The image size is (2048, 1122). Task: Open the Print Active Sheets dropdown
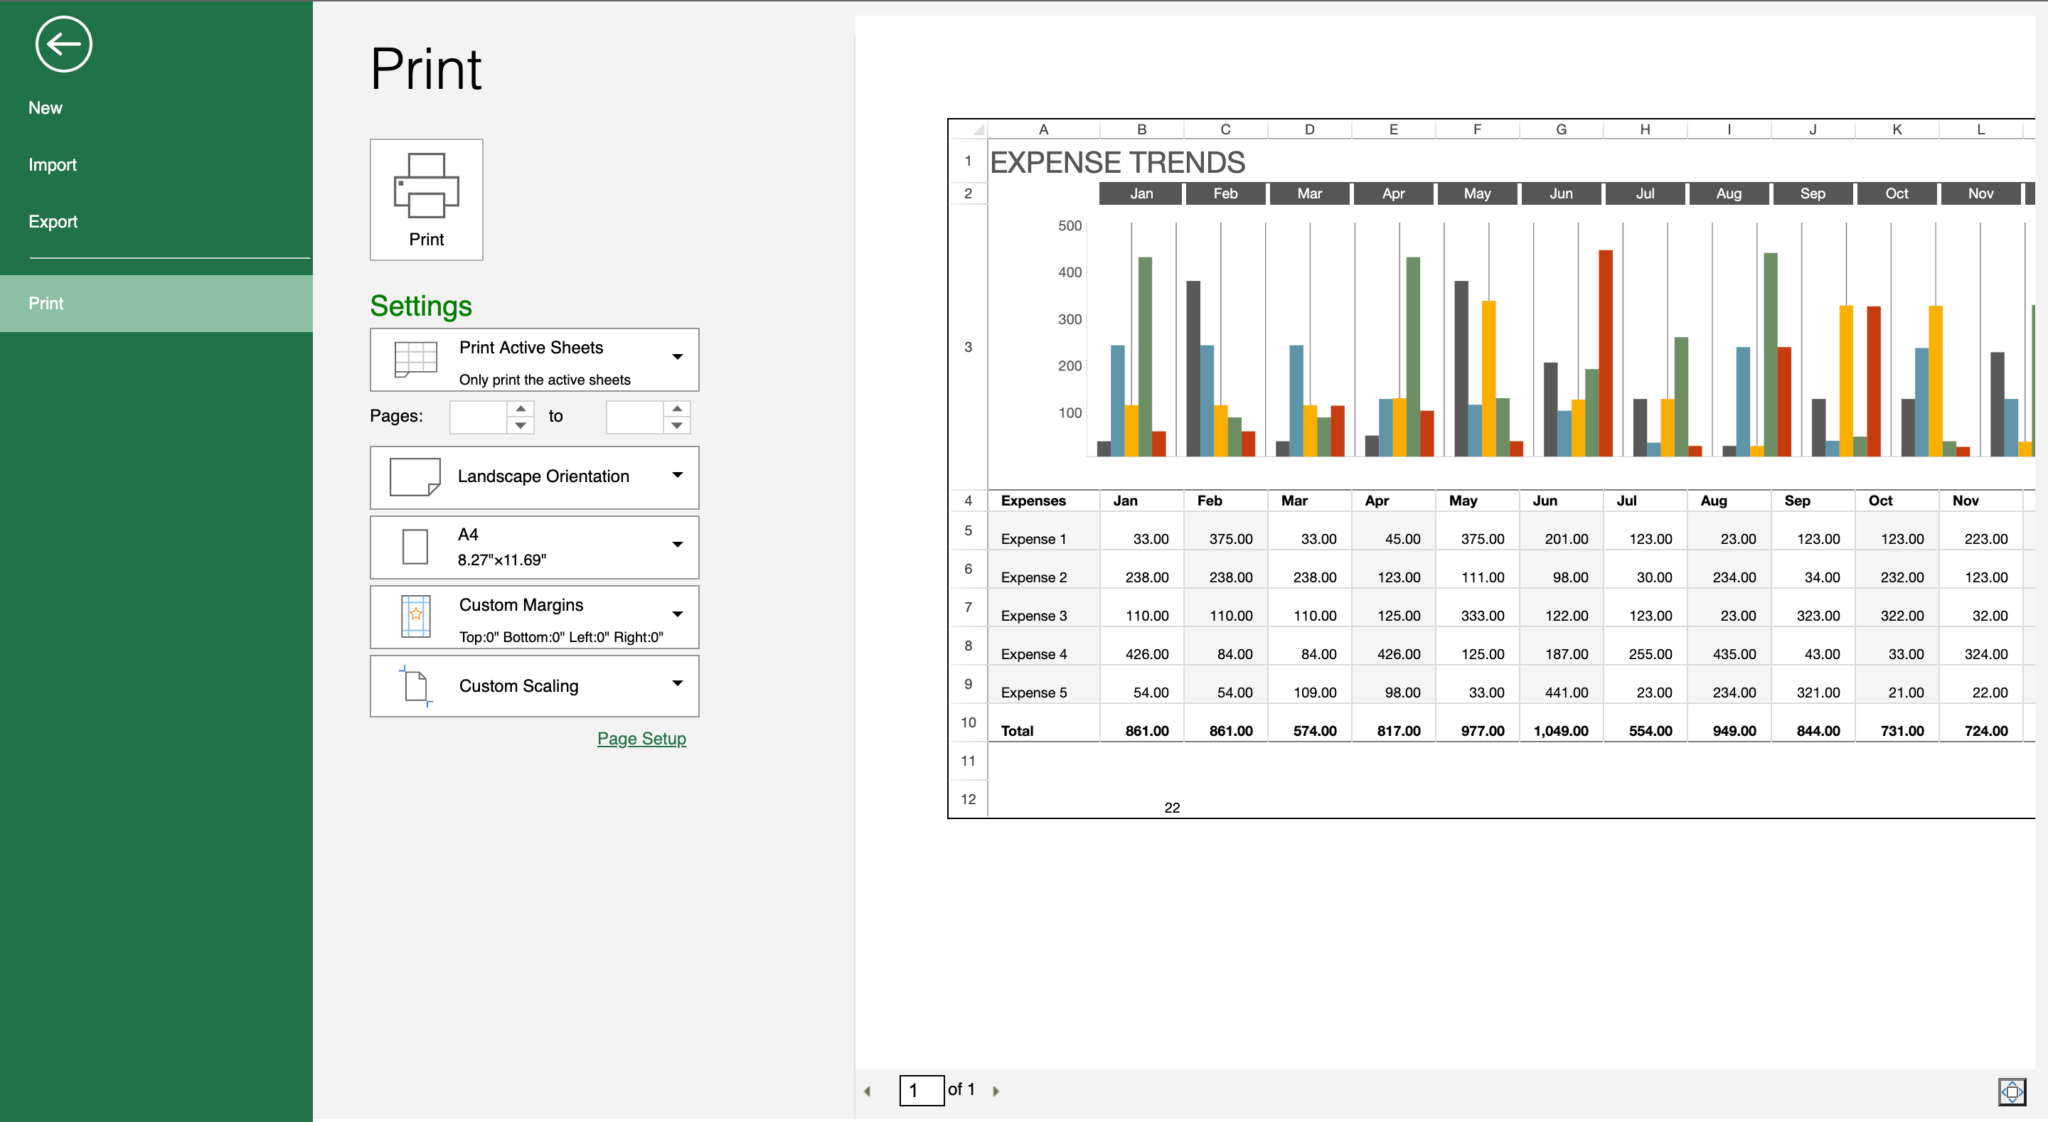point(678,359)
